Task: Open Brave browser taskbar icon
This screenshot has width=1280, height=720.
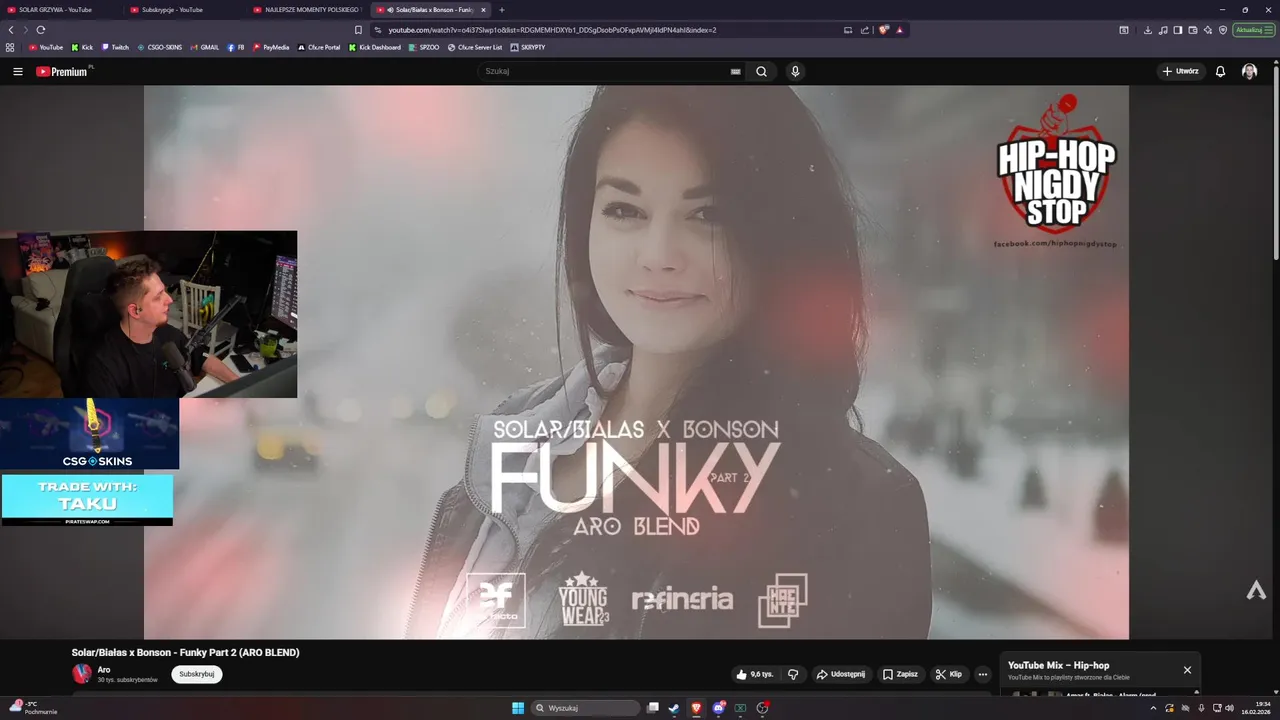Action: [x=696, y=708]
